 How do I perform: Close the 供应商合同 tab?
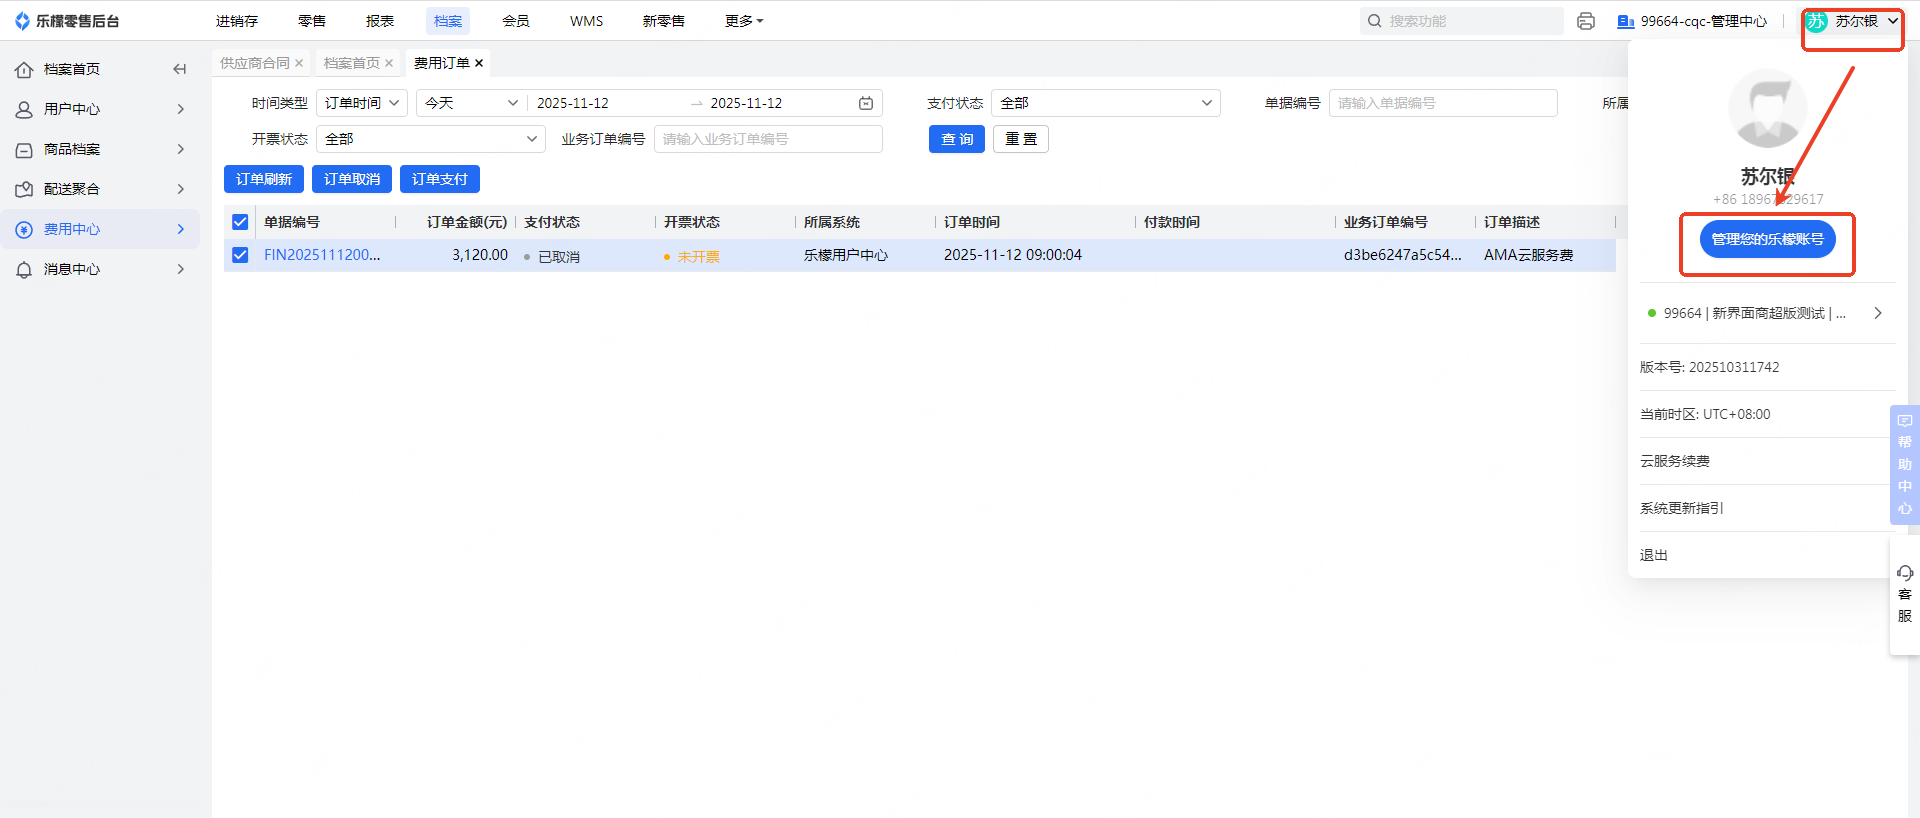[x=299, y=63]
